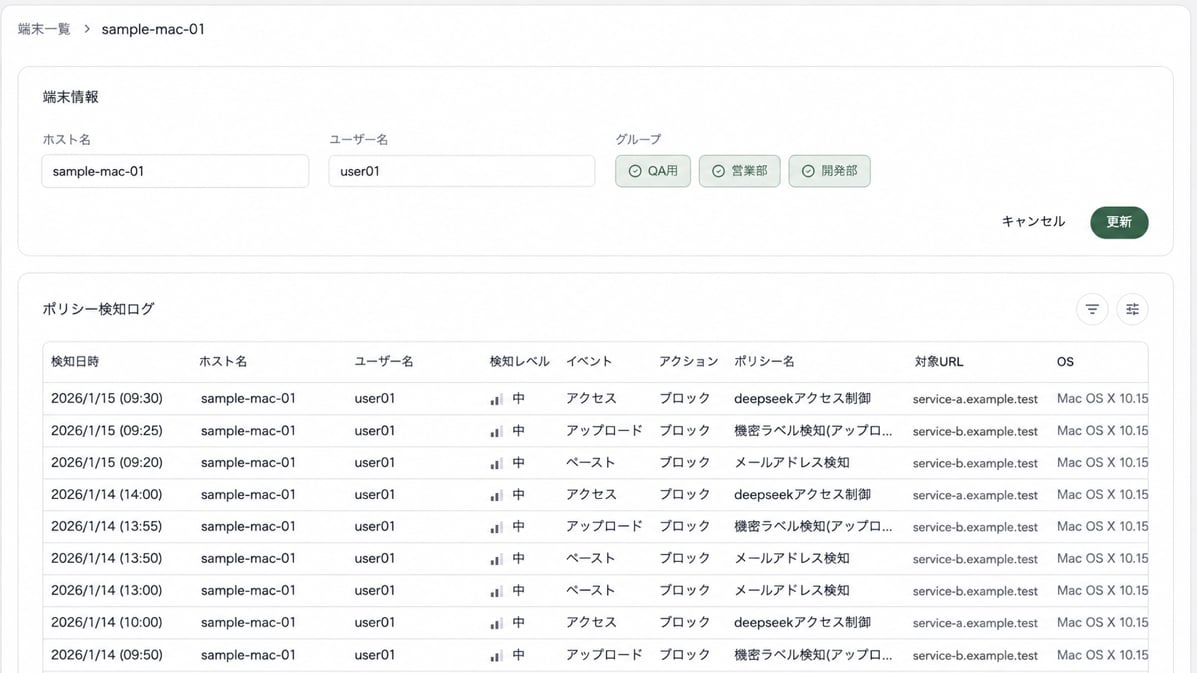Screen dimensions: 1197x673
Task: Click ブロック action in 13:00 row
Action: pos(685,591)
